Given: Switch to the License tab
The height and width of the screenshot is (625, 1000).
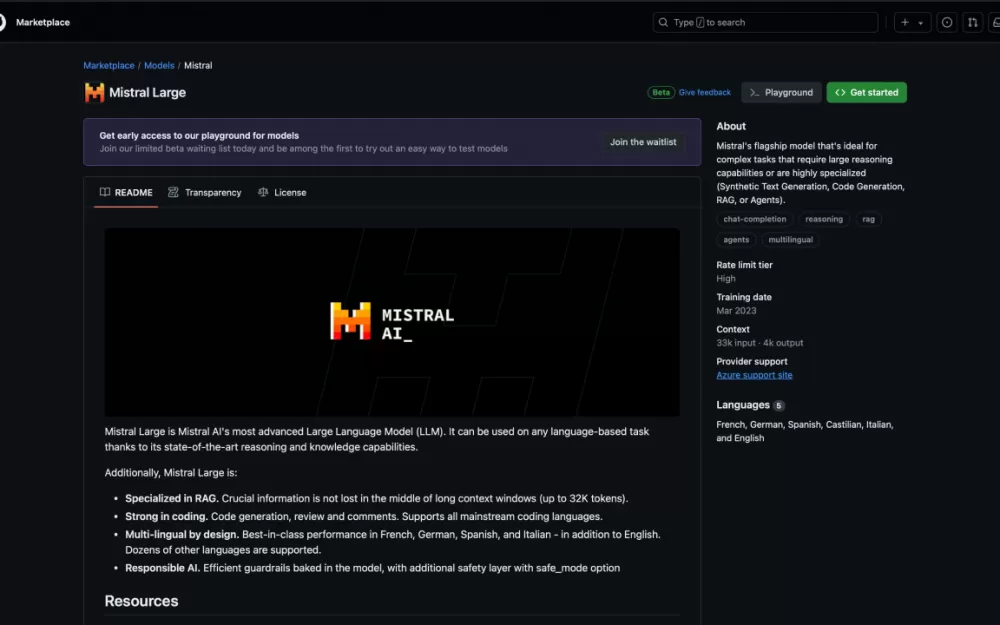Looking at the screenshot, I should [282, 193].
